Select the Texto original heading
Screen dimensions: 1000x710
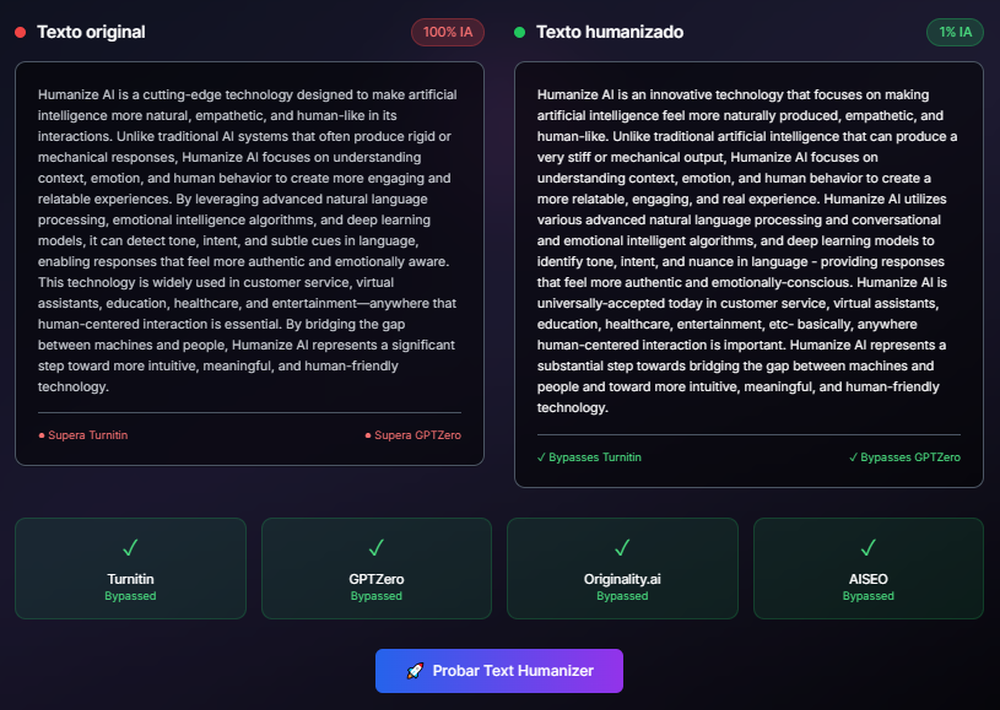[91, 32]
